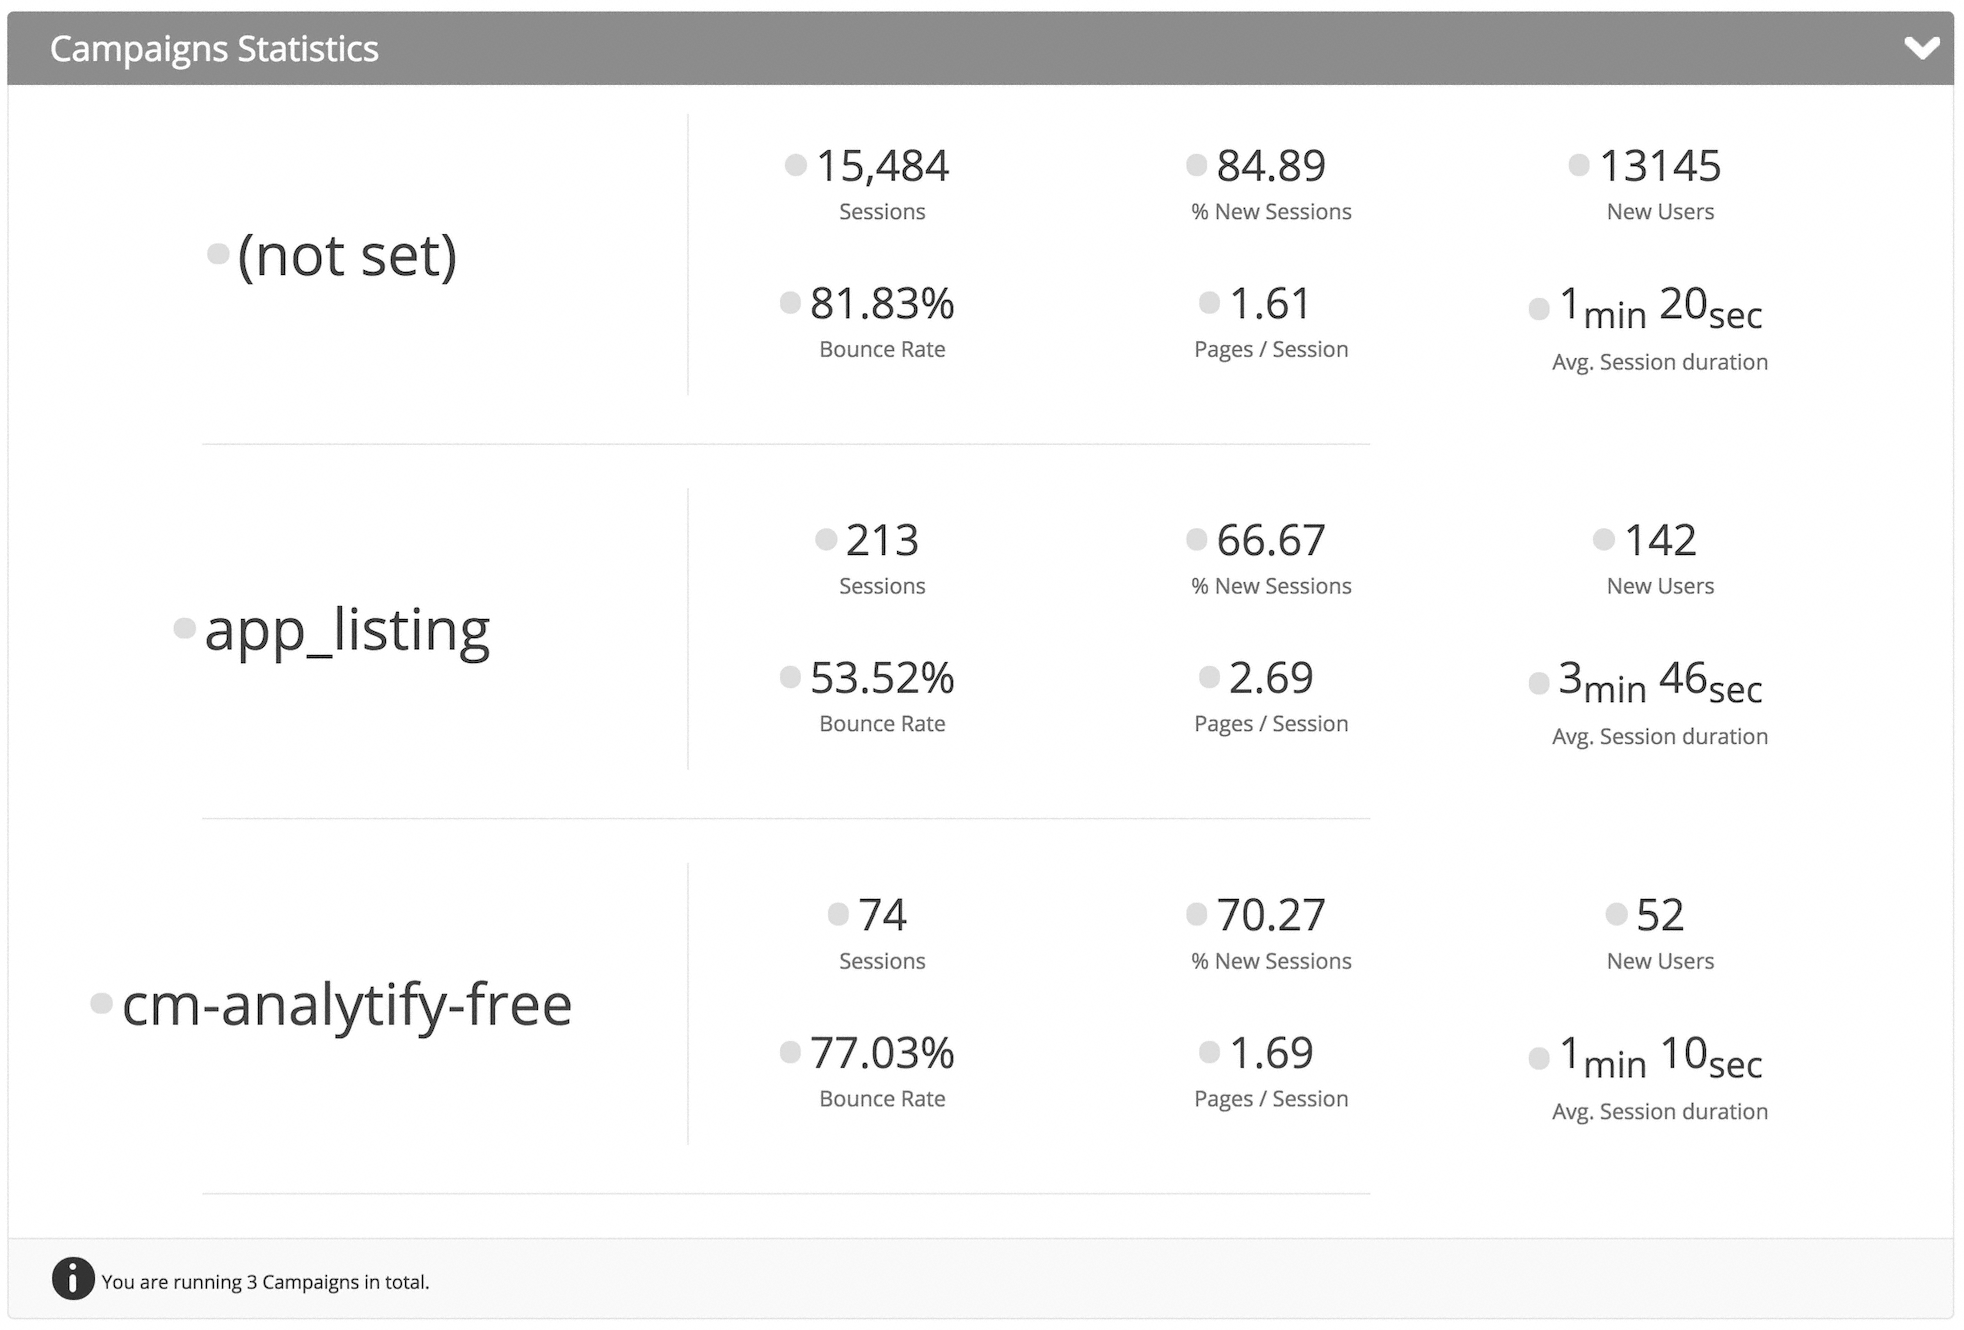Click the 142 new users value

1660,541
